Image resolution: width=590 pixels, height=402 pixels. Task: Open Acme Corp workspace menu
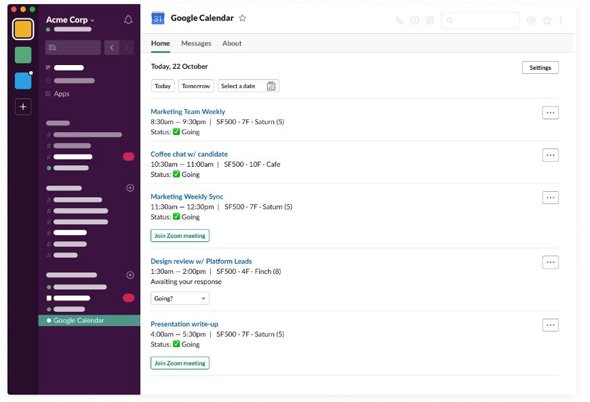click(70, 20)
